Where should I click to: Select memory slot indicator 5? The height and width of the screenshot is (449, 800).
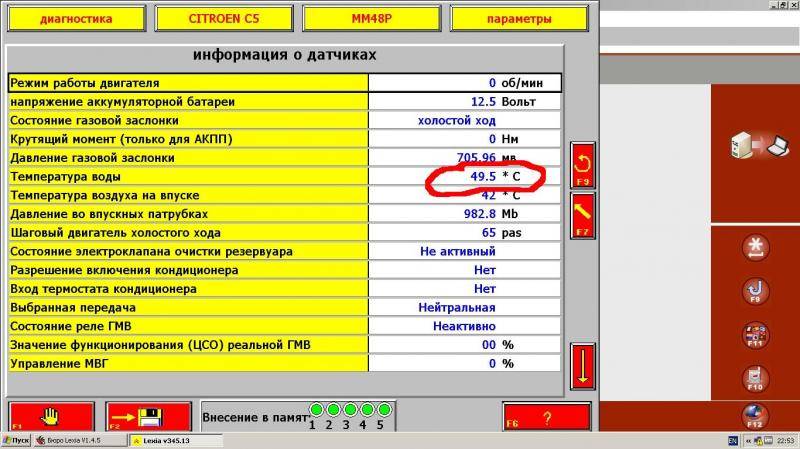380,410
